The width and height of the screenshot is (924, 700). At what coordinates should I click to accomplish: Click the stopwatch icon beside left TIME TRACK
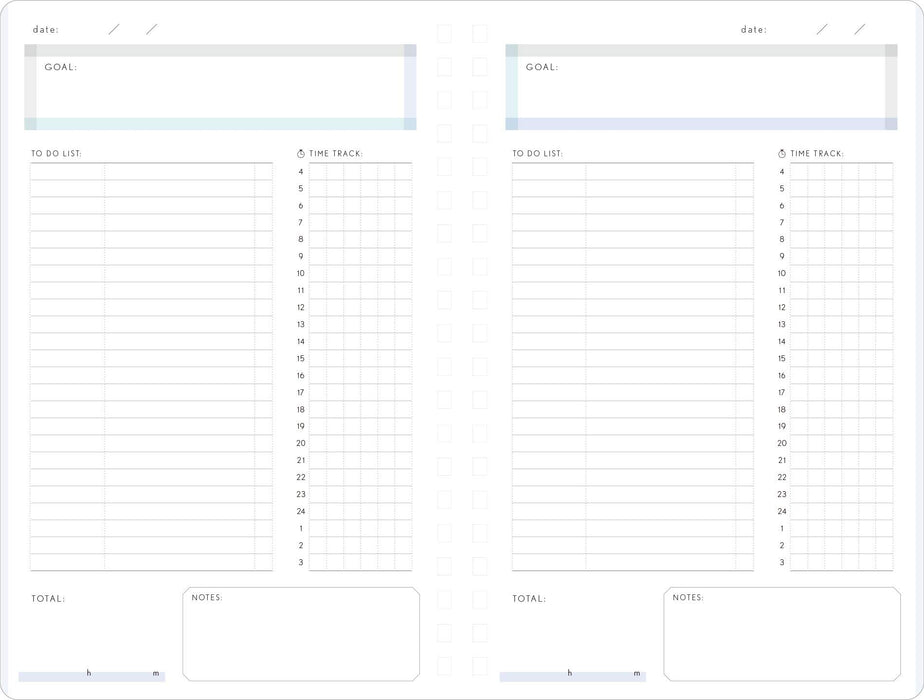coord(299,154)
